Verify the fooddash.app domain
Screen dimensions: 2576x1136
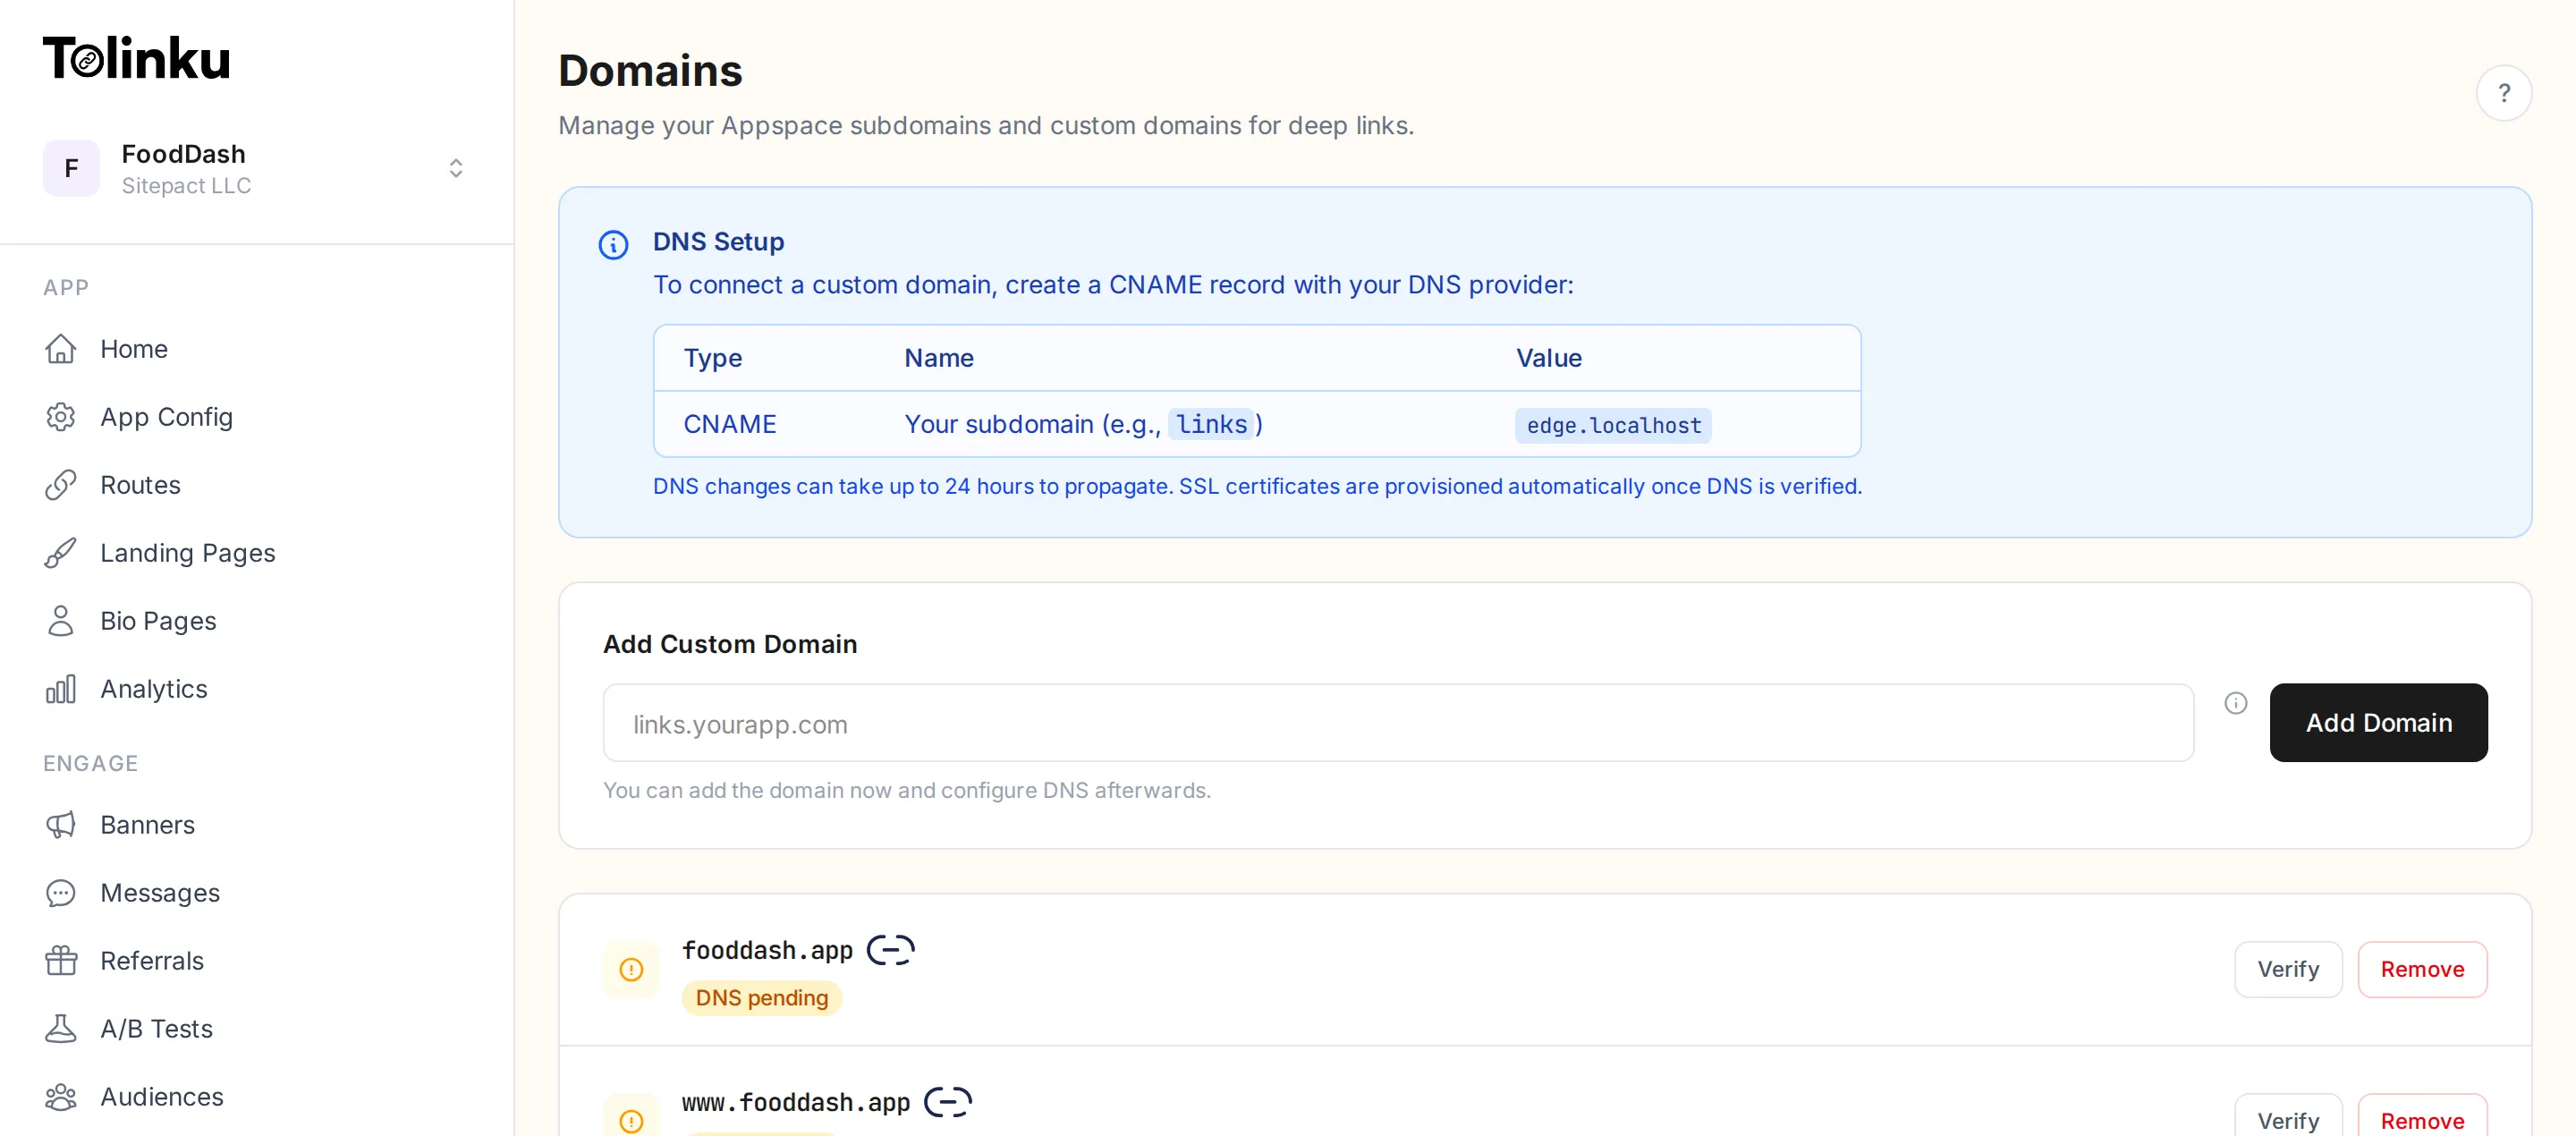point(2288,969)
